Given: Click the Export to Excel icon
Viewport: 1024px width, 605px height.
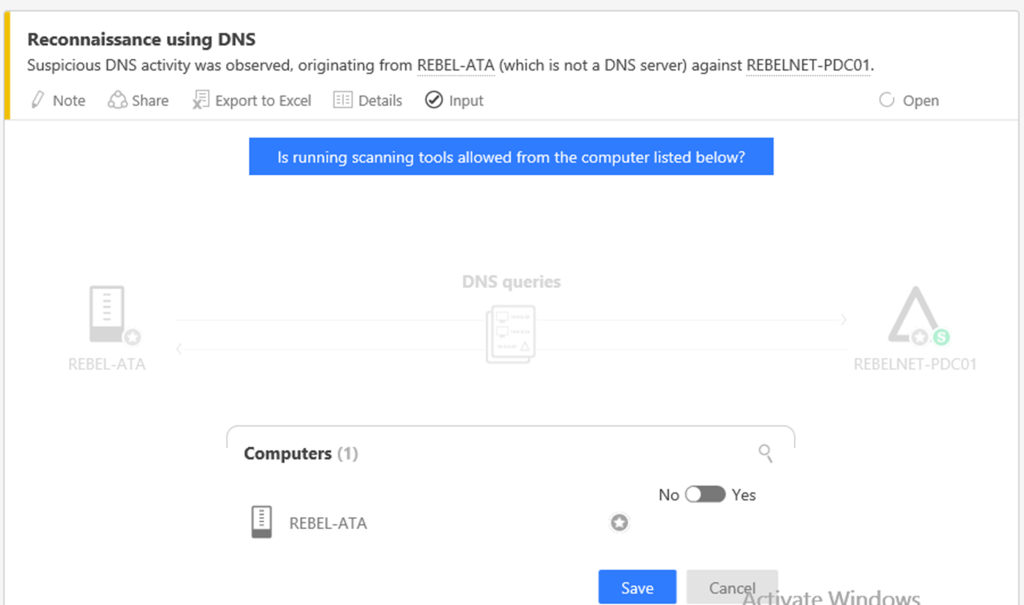Looking at the screenshot, I should click(x=201, y=100).
